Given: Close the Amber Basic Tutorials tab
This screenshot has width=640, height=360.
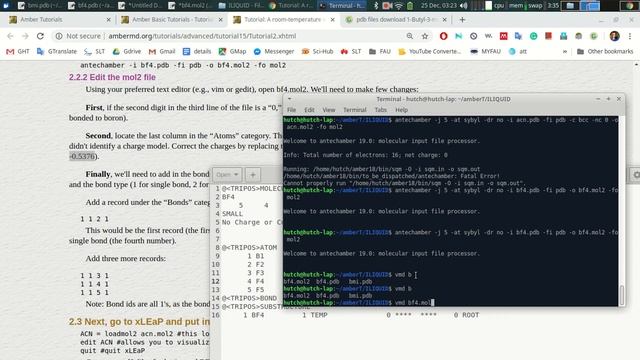Looking at the screenshot, I should 220,20.
